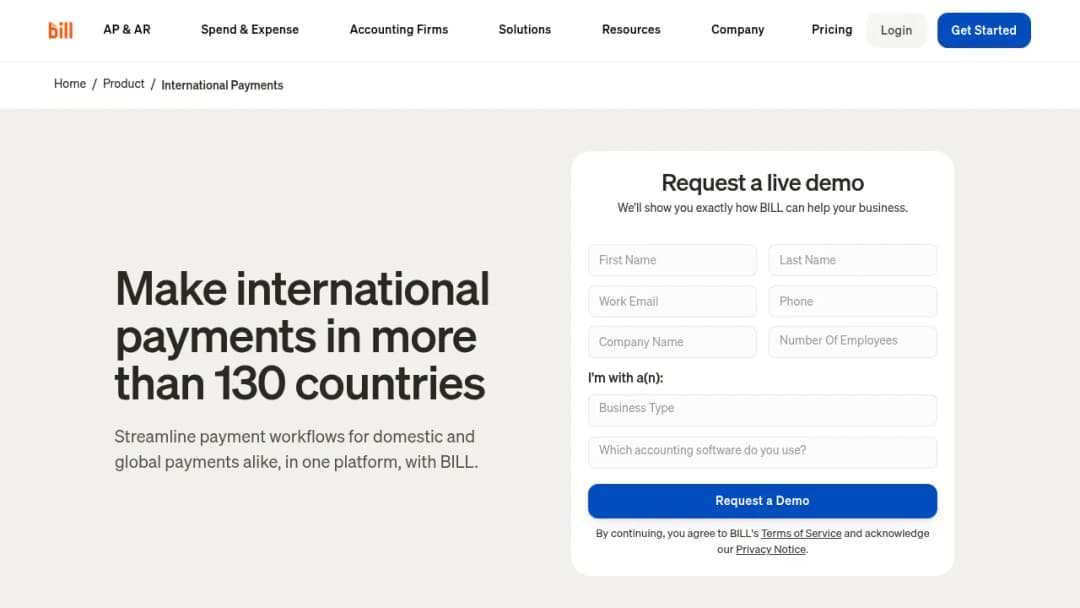Click the "Streamline payment workflows" paragraph
The height and width of the screenshot is (608, 1080).
pos(295,449)
